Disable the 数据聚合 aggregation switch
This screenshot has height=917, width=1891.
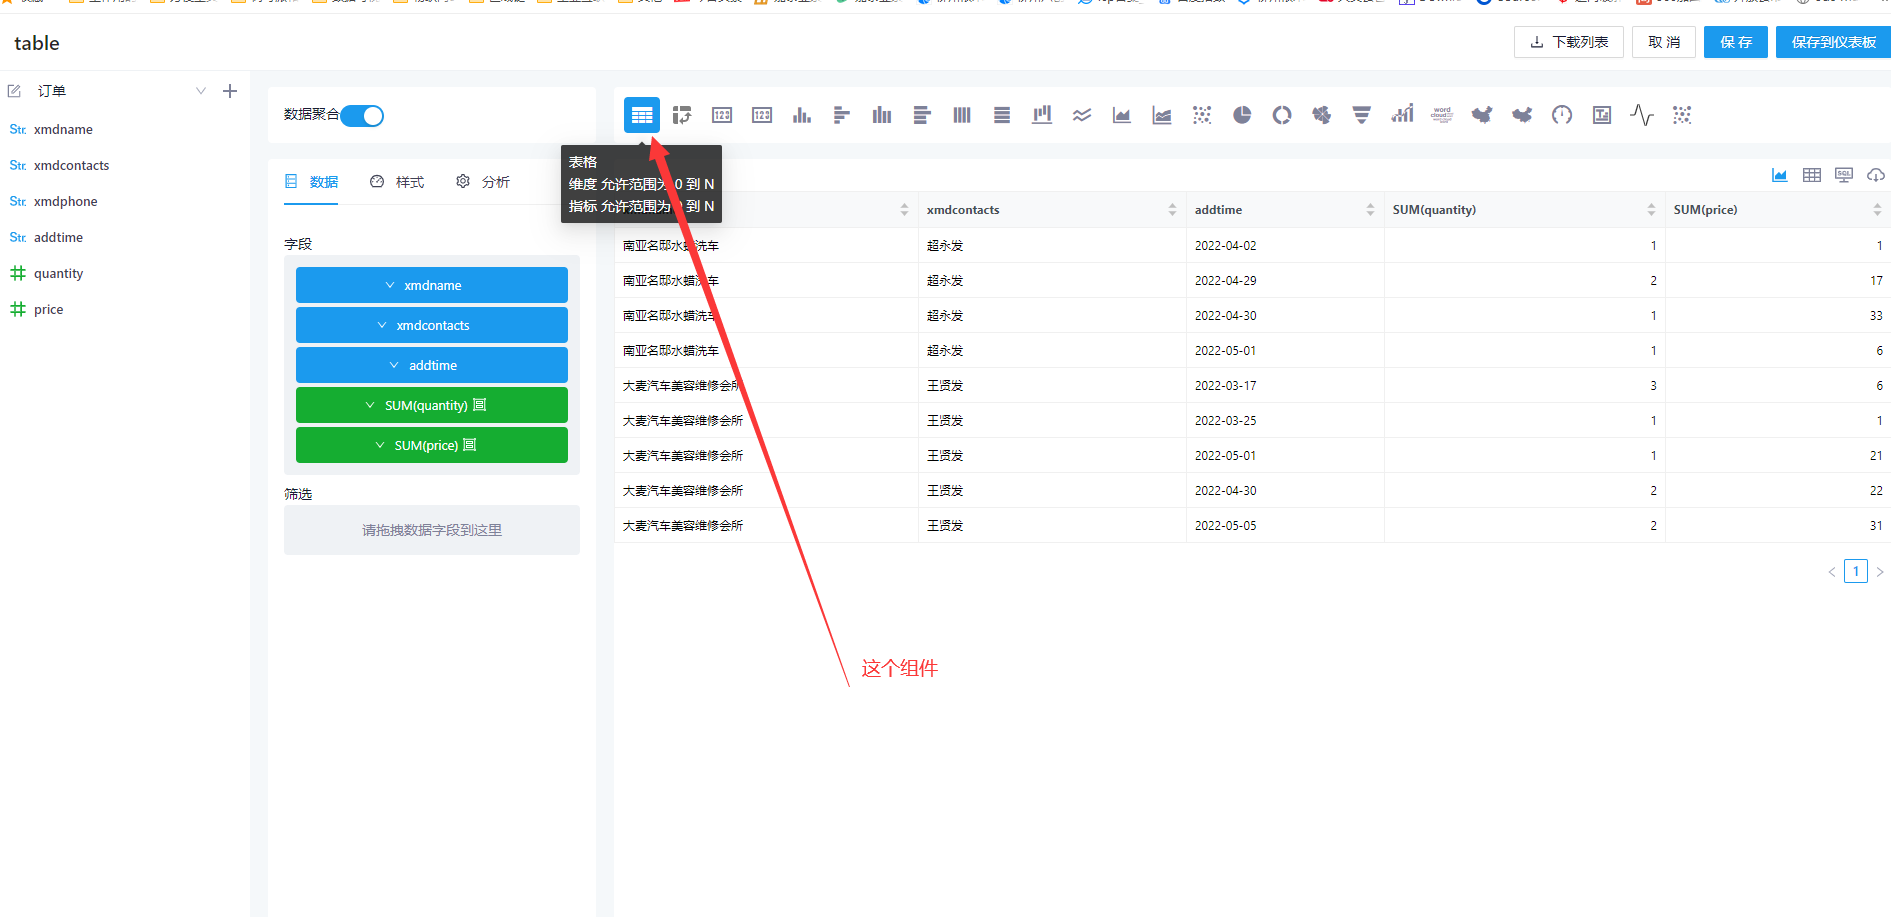pos(363,115)
